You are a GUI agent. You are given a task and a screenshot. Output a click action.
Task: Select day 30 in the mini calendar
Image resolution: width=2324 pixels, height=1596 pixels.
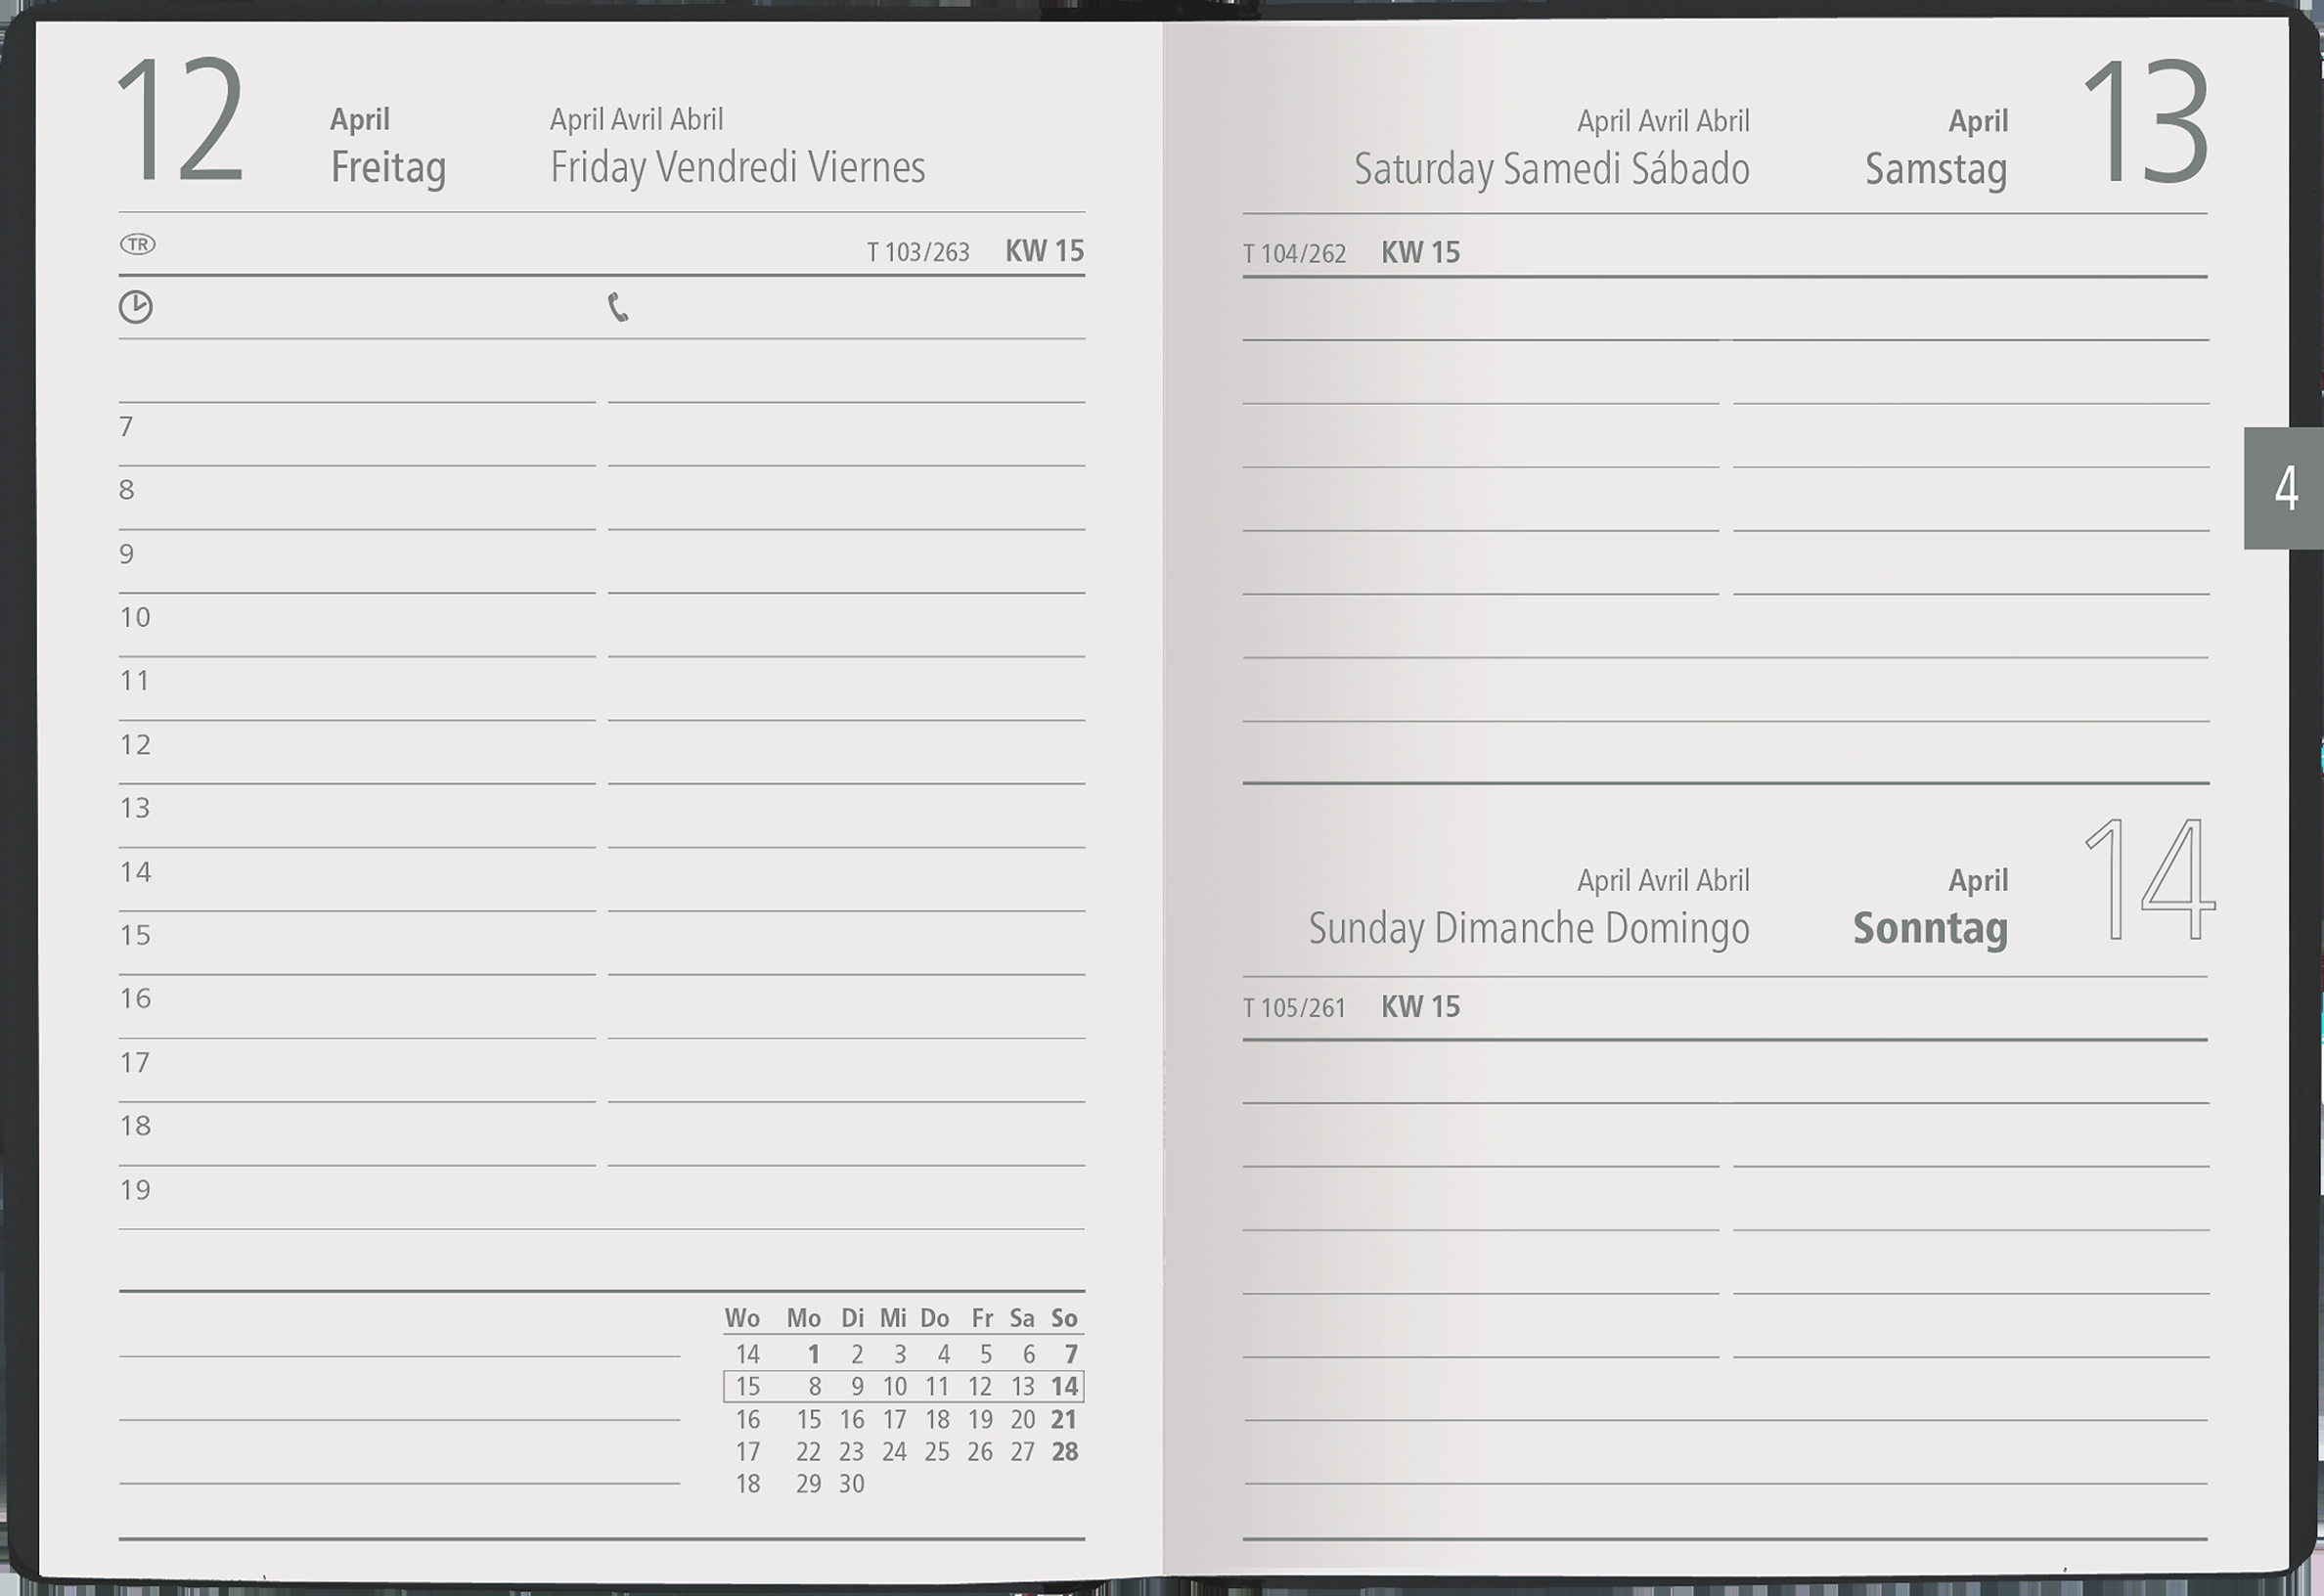pos(851,1484)
